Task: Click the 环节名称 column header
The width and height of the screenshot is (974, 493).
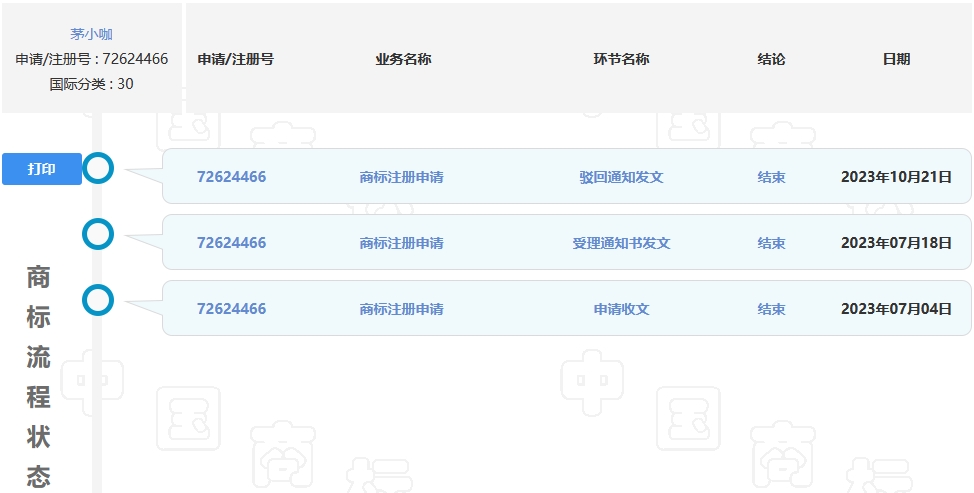Action: 621,59
